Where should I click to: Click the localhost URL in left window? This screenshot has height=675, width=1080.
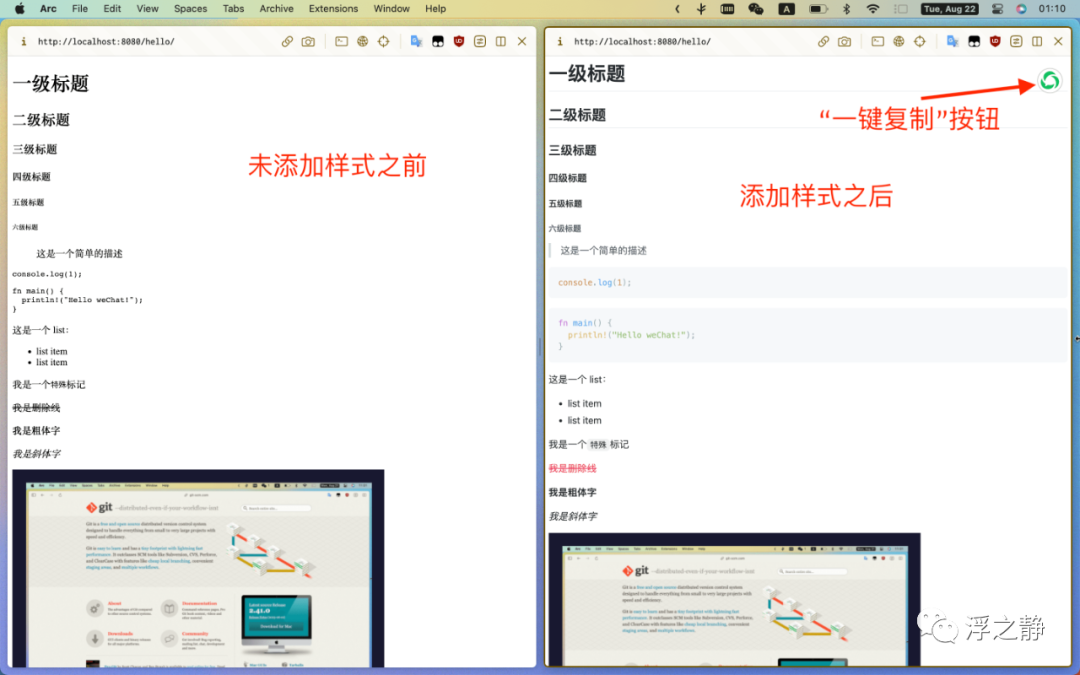[106, 41]
